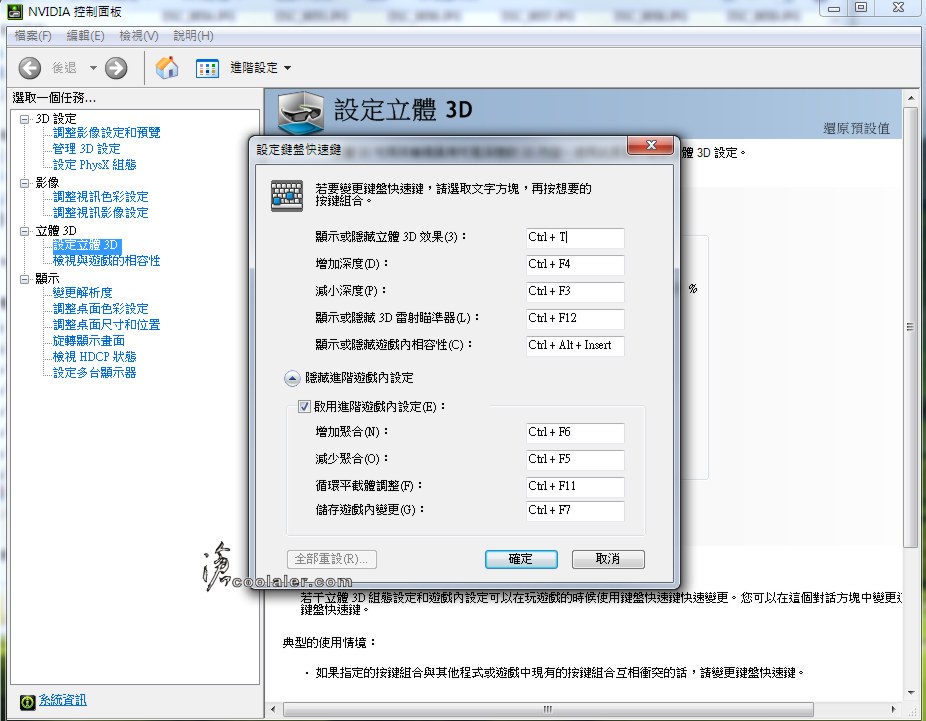Click the 儲存遊戲內變更 shortcut field
The width and height of the screenshot is (926, 721).
[x=575, y=511]
